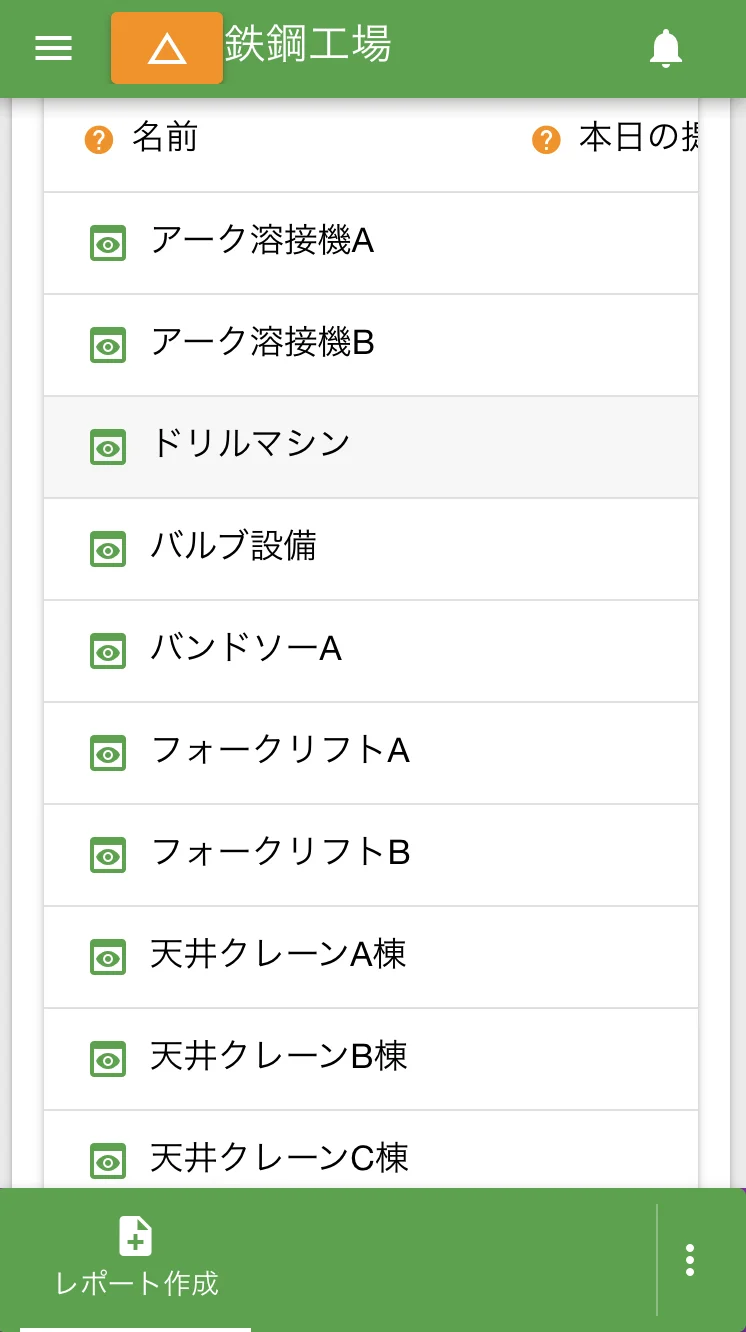
Task: Open the hamburger navigation menu
Action: 53,48
